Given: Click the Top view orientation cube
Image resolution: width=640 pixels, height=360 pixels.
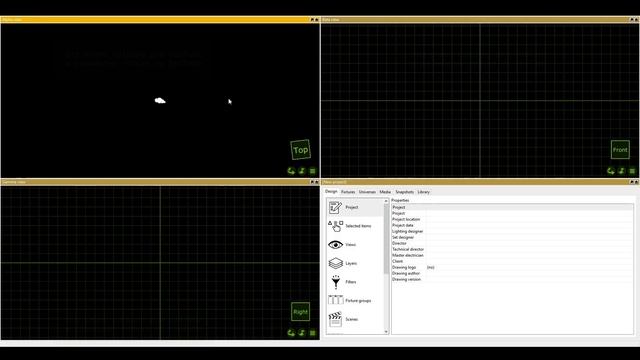Looking at the screenshot, I should coord(300,150).
